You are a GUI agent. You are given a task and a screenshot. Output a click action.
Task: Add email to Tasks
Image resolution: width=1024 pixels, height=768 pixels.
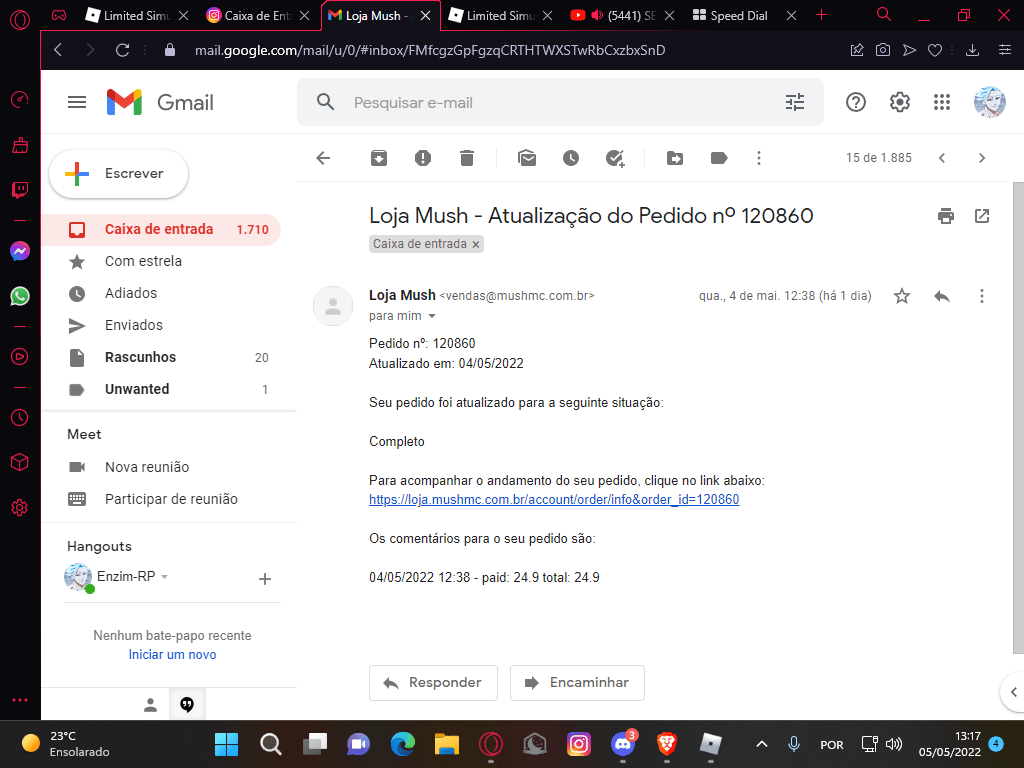pyautogui.click(x=615, y=158)
